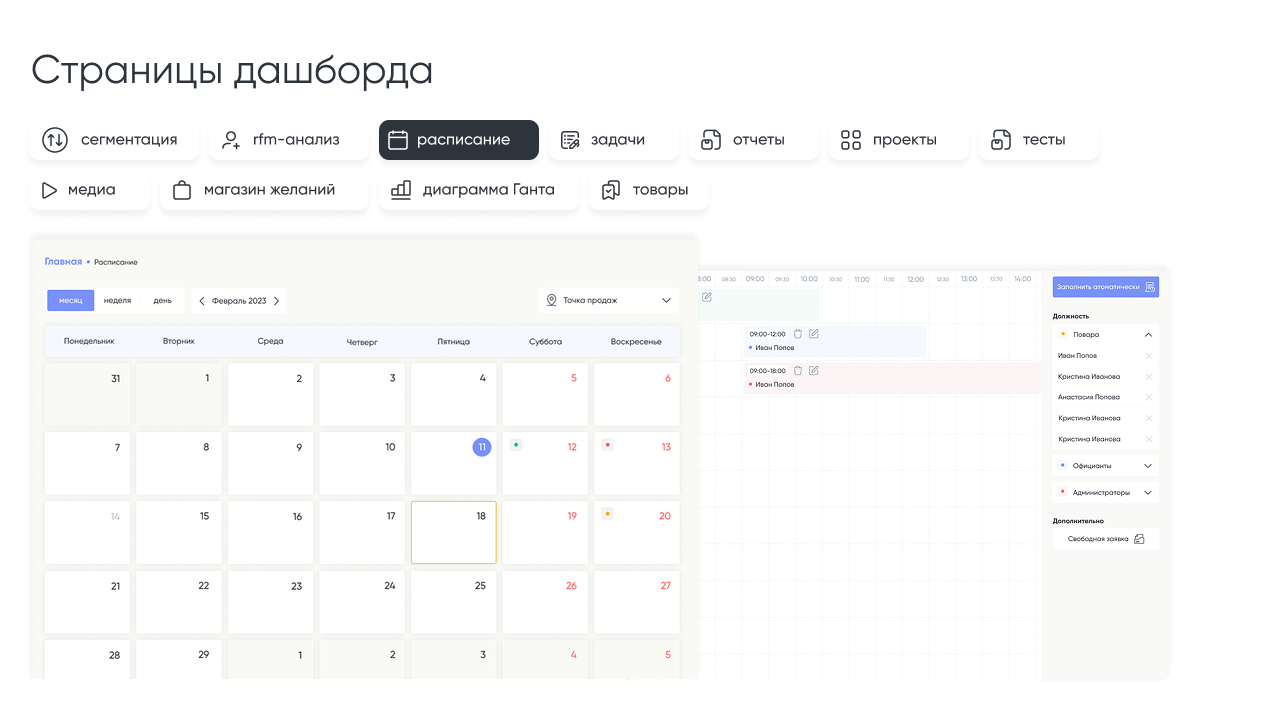Open the проекты page chip
The width and height of the screenshot is (1280, 720).
tap(899, 140)
